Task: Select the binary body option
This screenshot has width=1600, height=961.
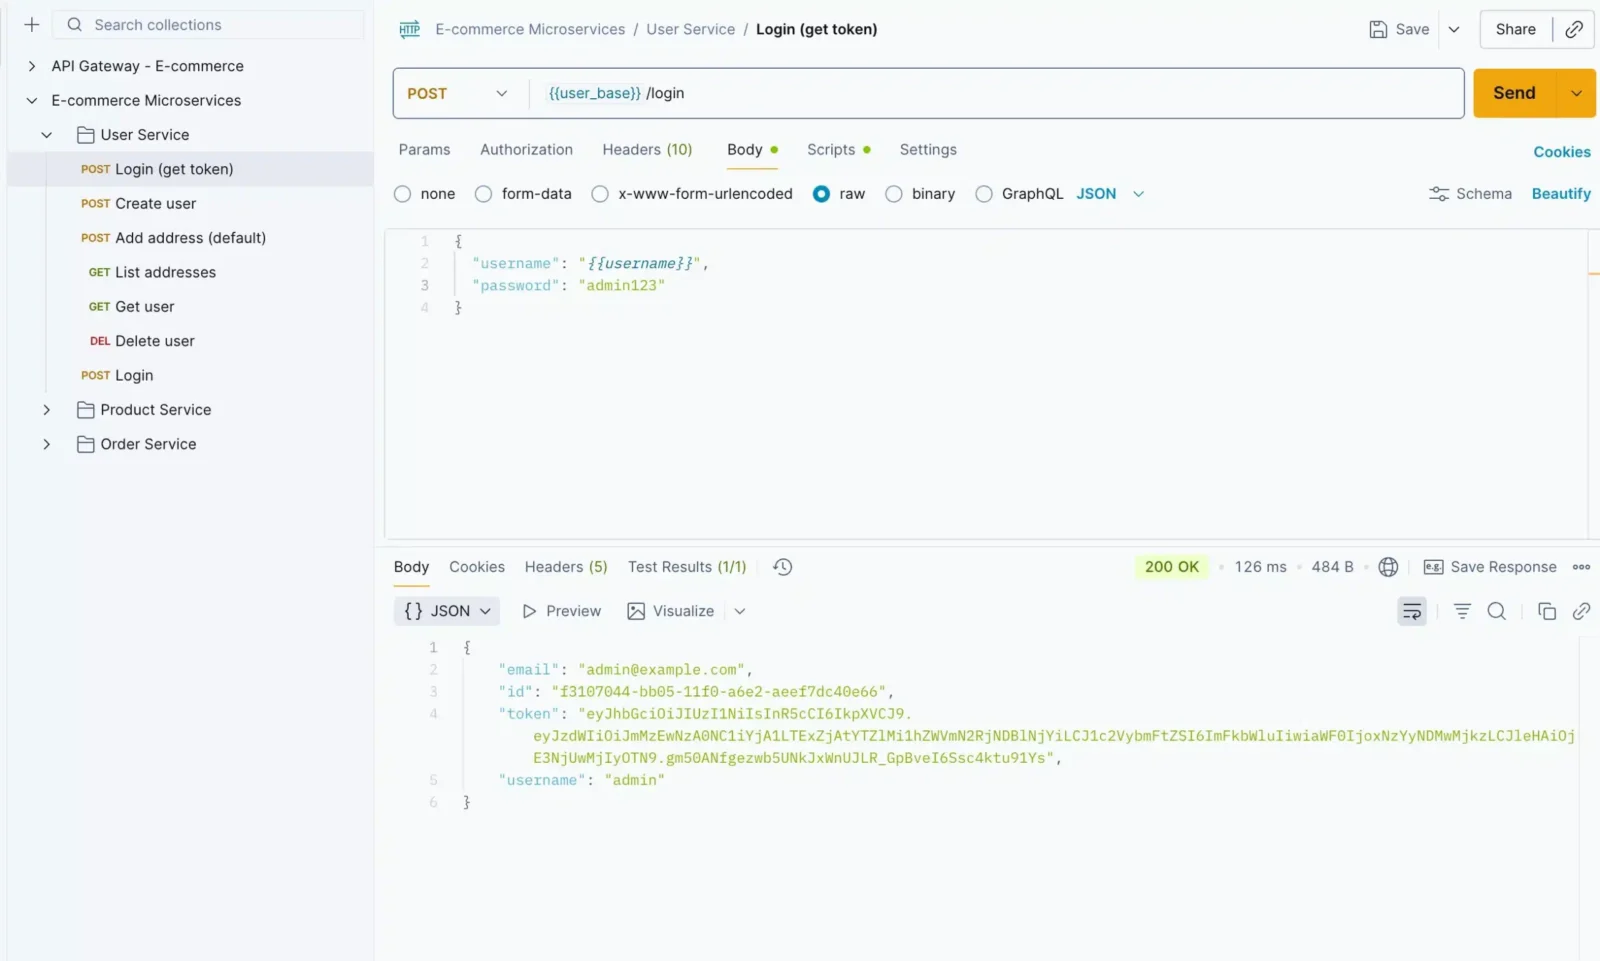Action: [894, 194]
